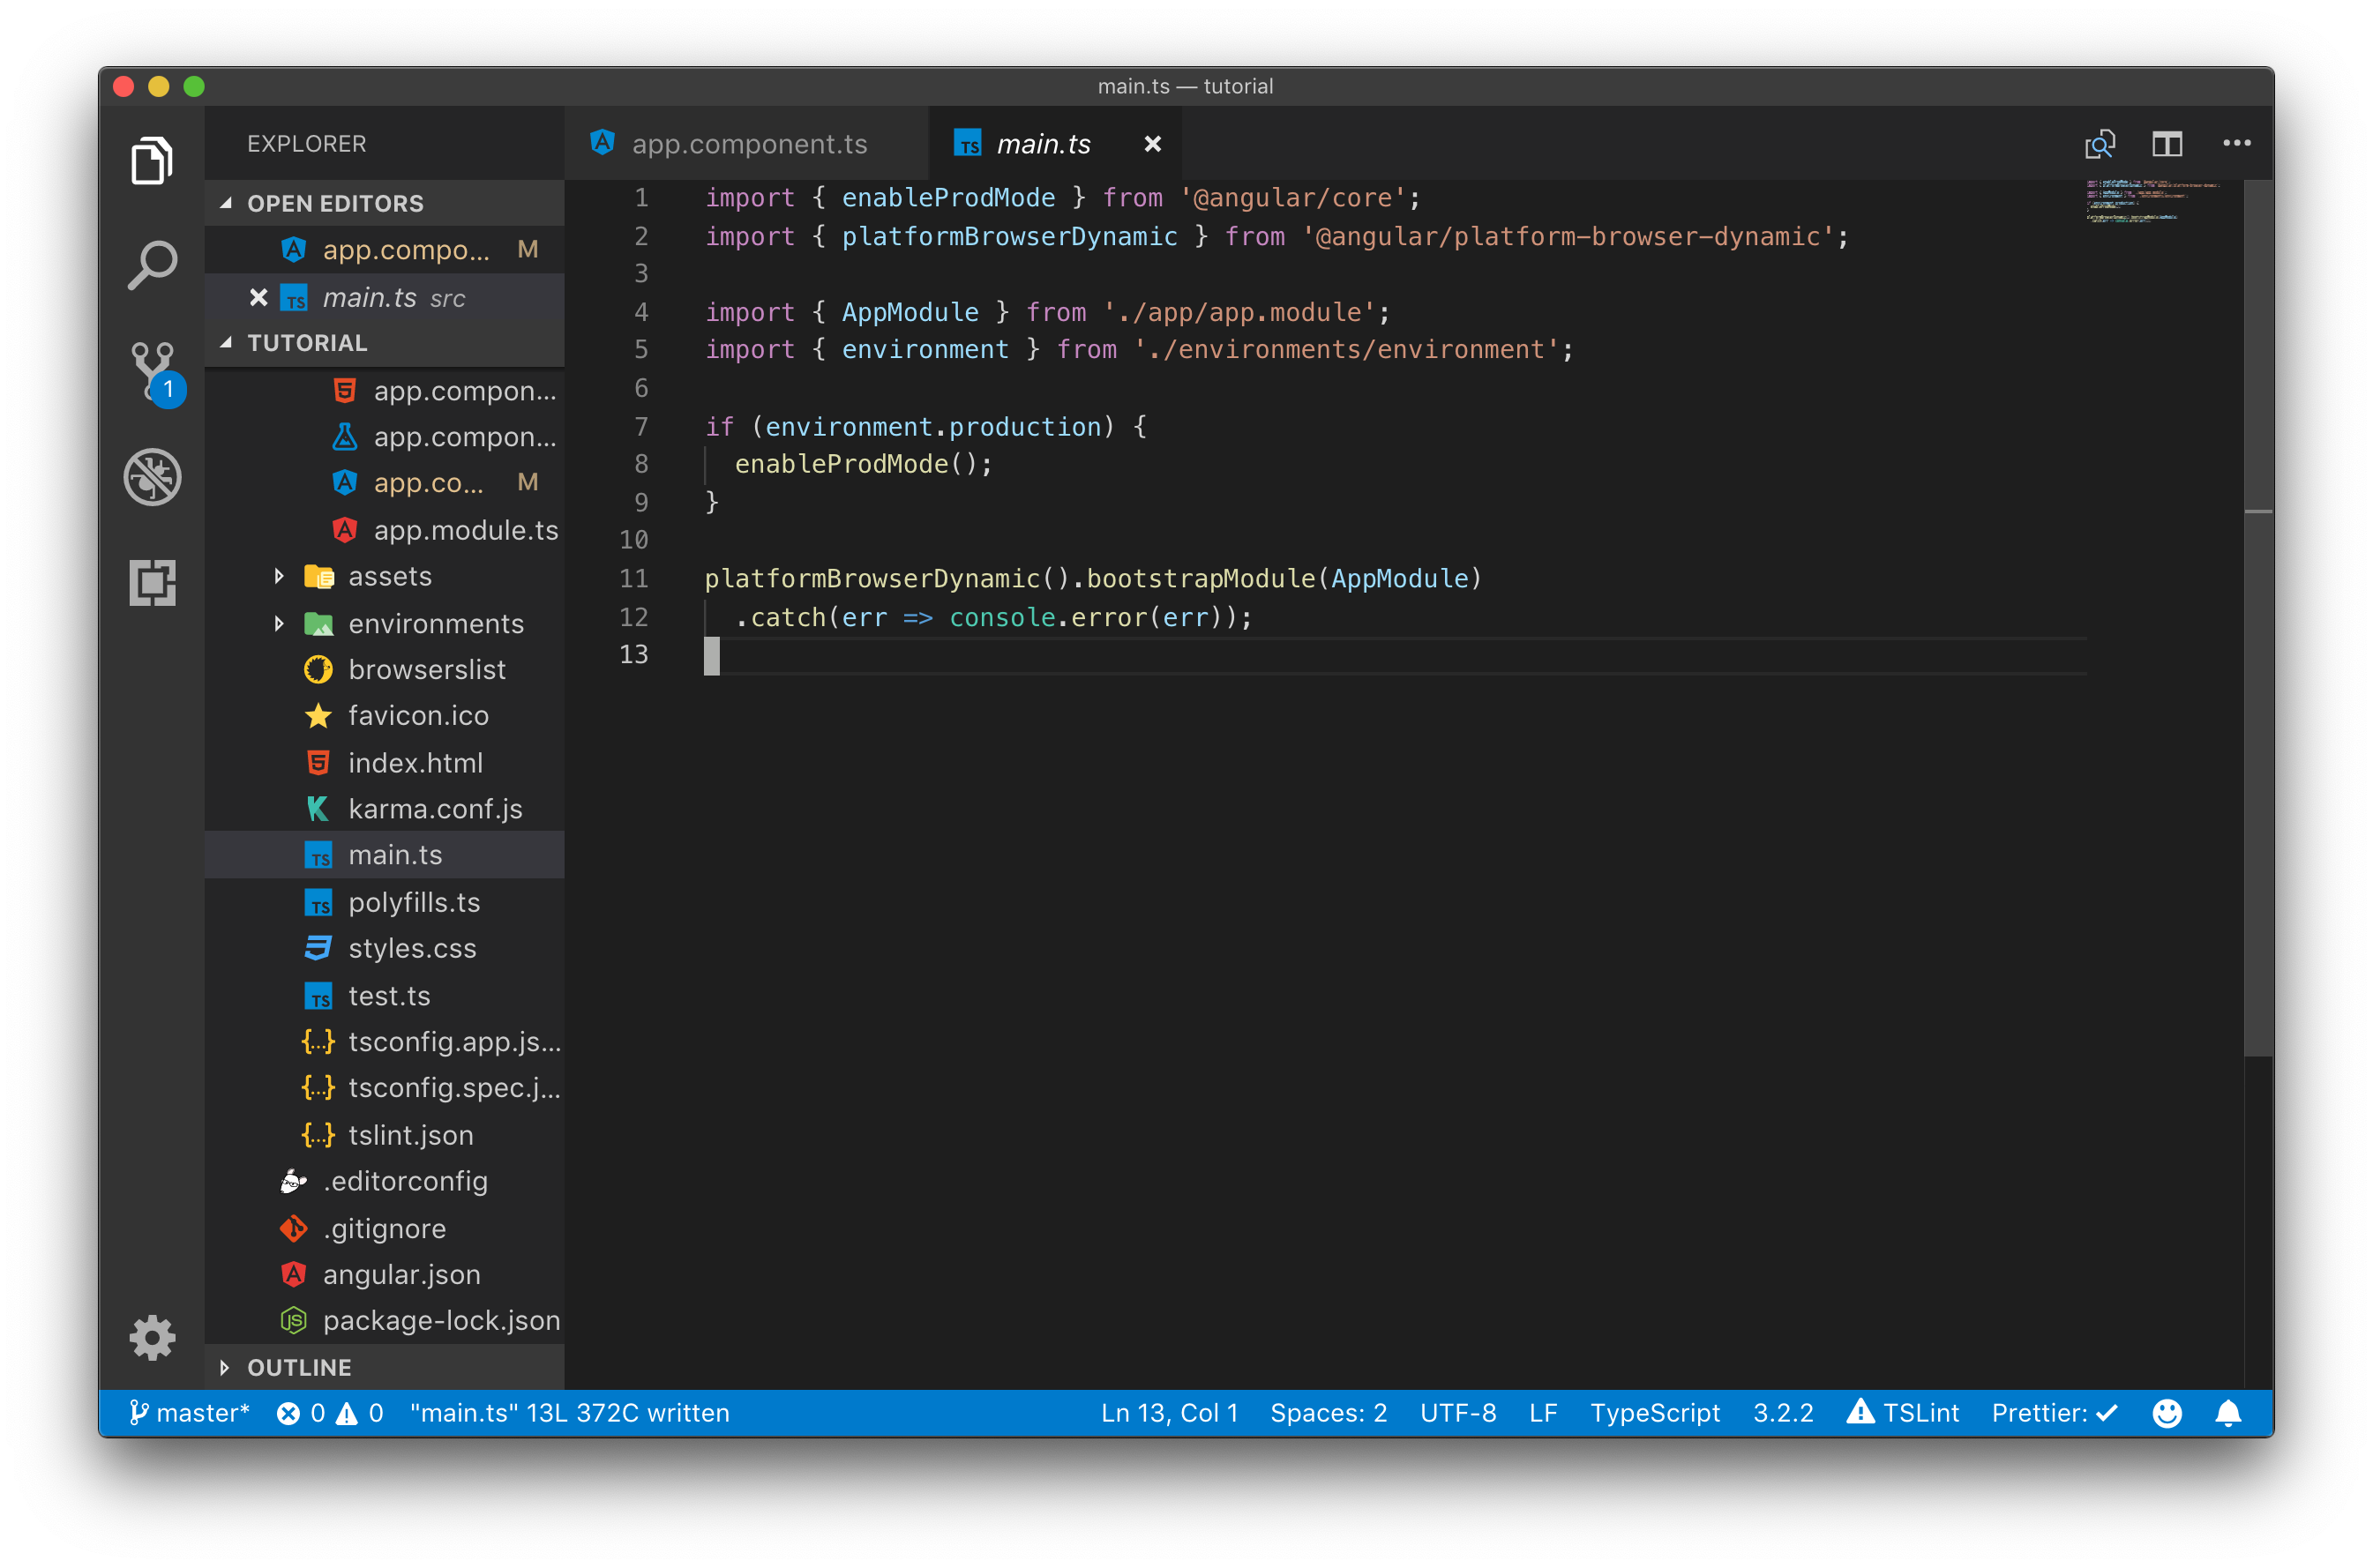Viewport: 2373px width, 1568px height.
Task: Open the app.module.ts file
Action: [x=385, y=530]
